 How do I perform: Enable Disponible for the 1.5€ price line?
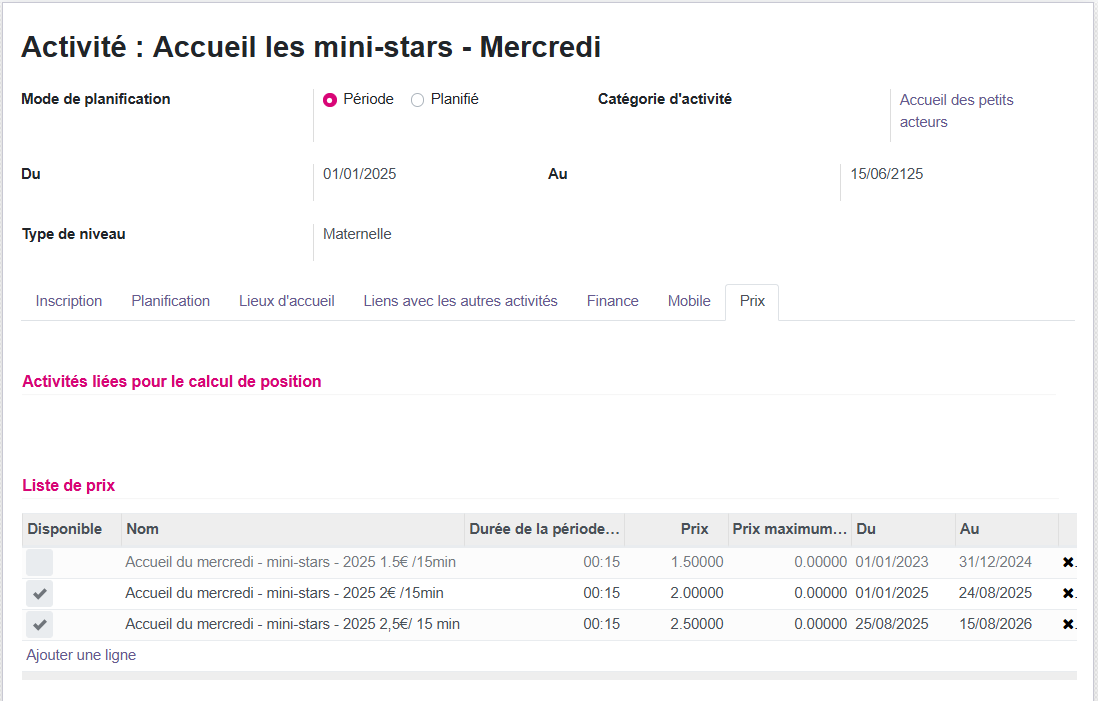pos(39,562)
